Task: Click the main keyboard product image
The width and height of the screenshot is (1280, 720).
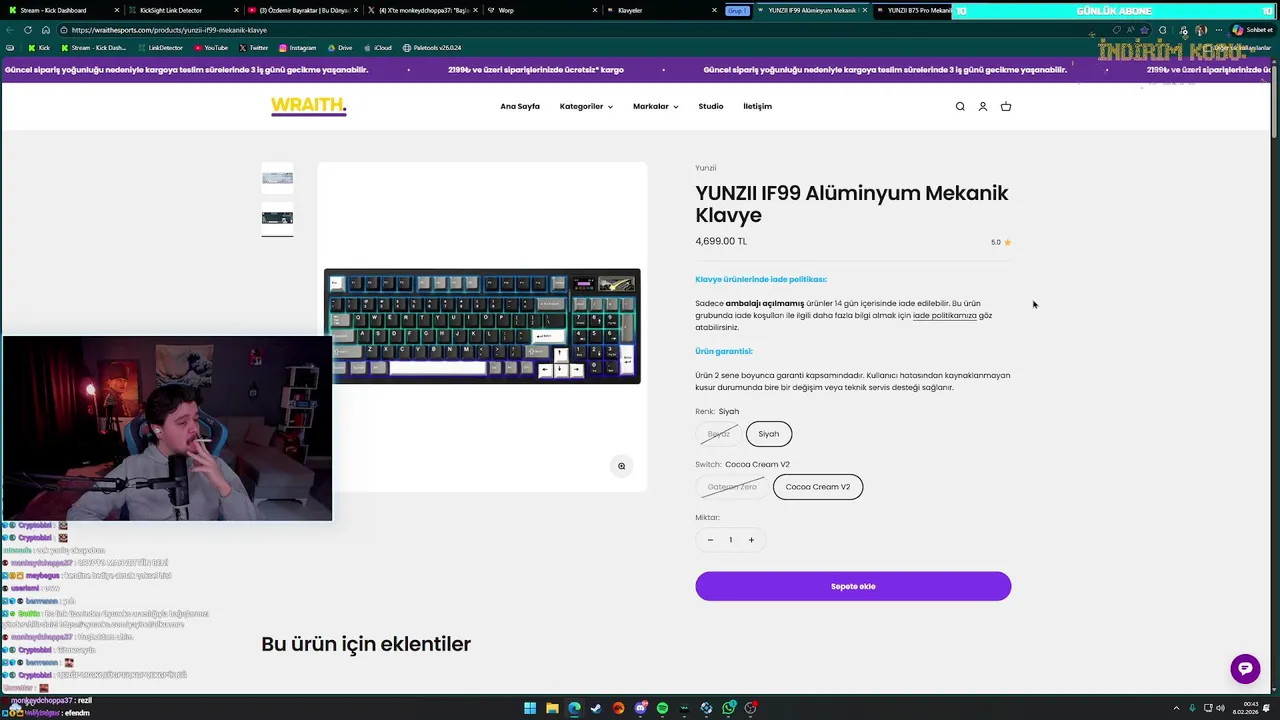Action: pyautogui.click(x=482, y=326)
